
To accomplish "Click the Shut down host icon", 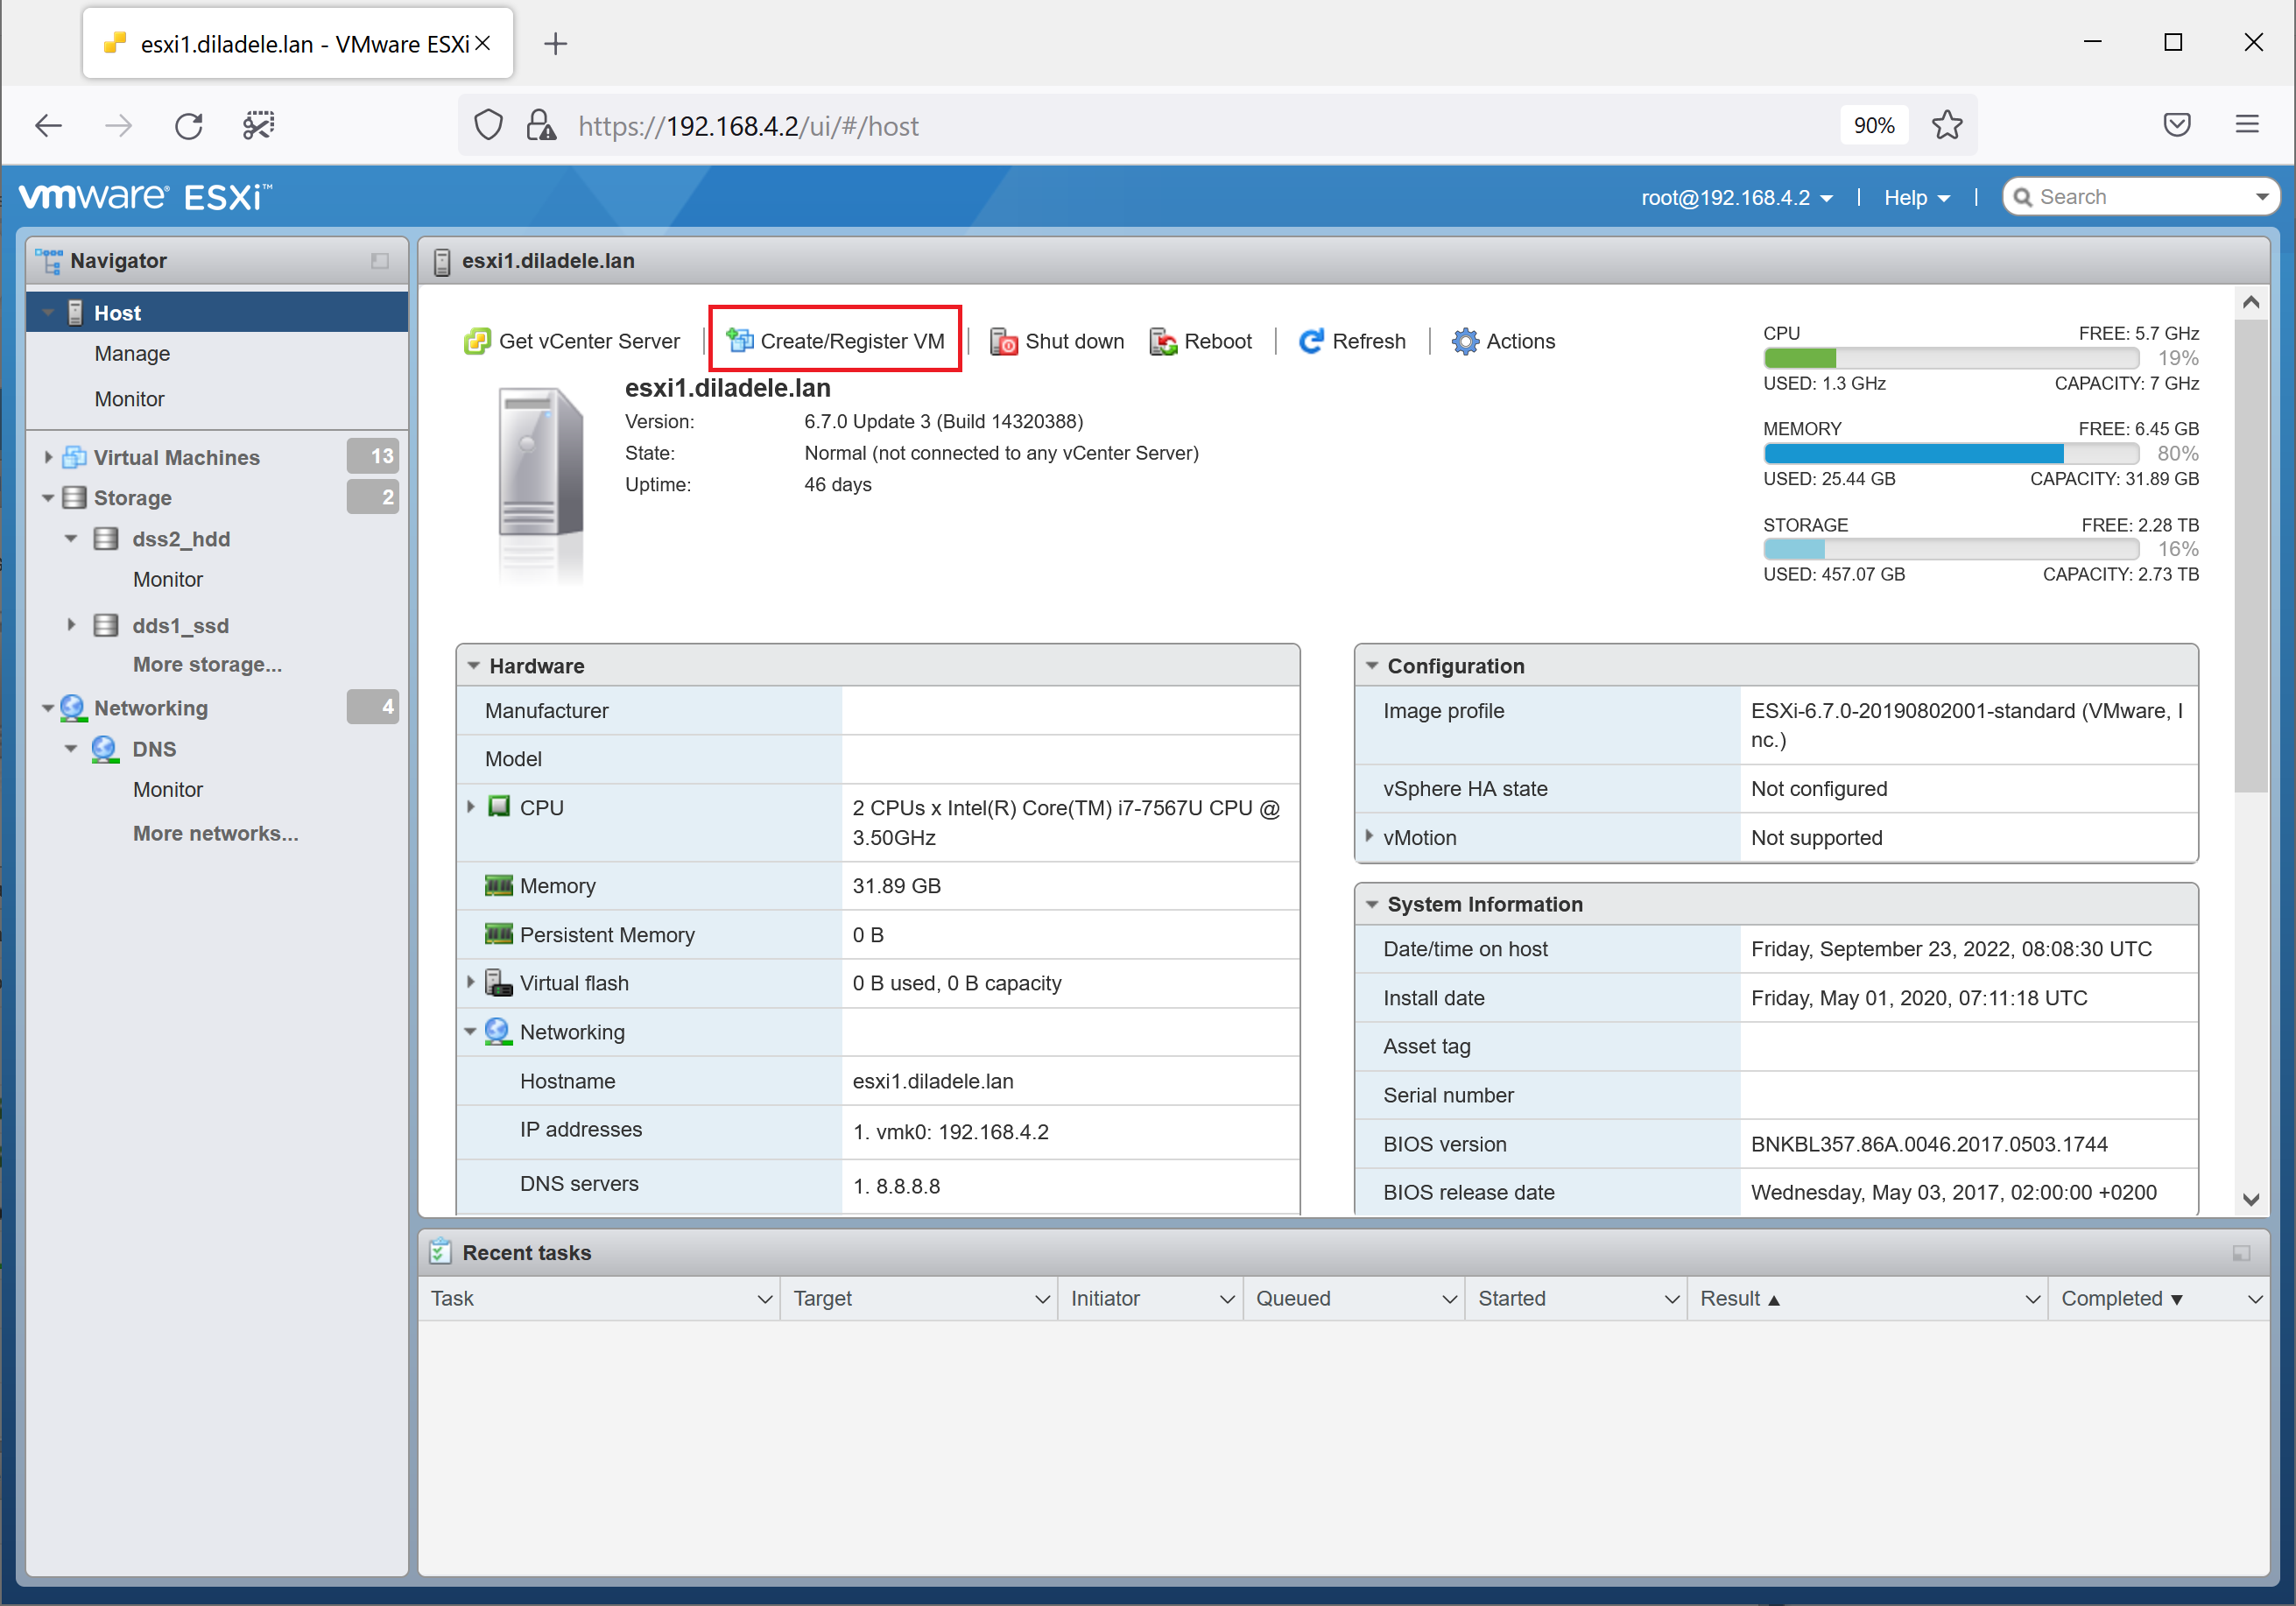I will (x=1003, y=341).
